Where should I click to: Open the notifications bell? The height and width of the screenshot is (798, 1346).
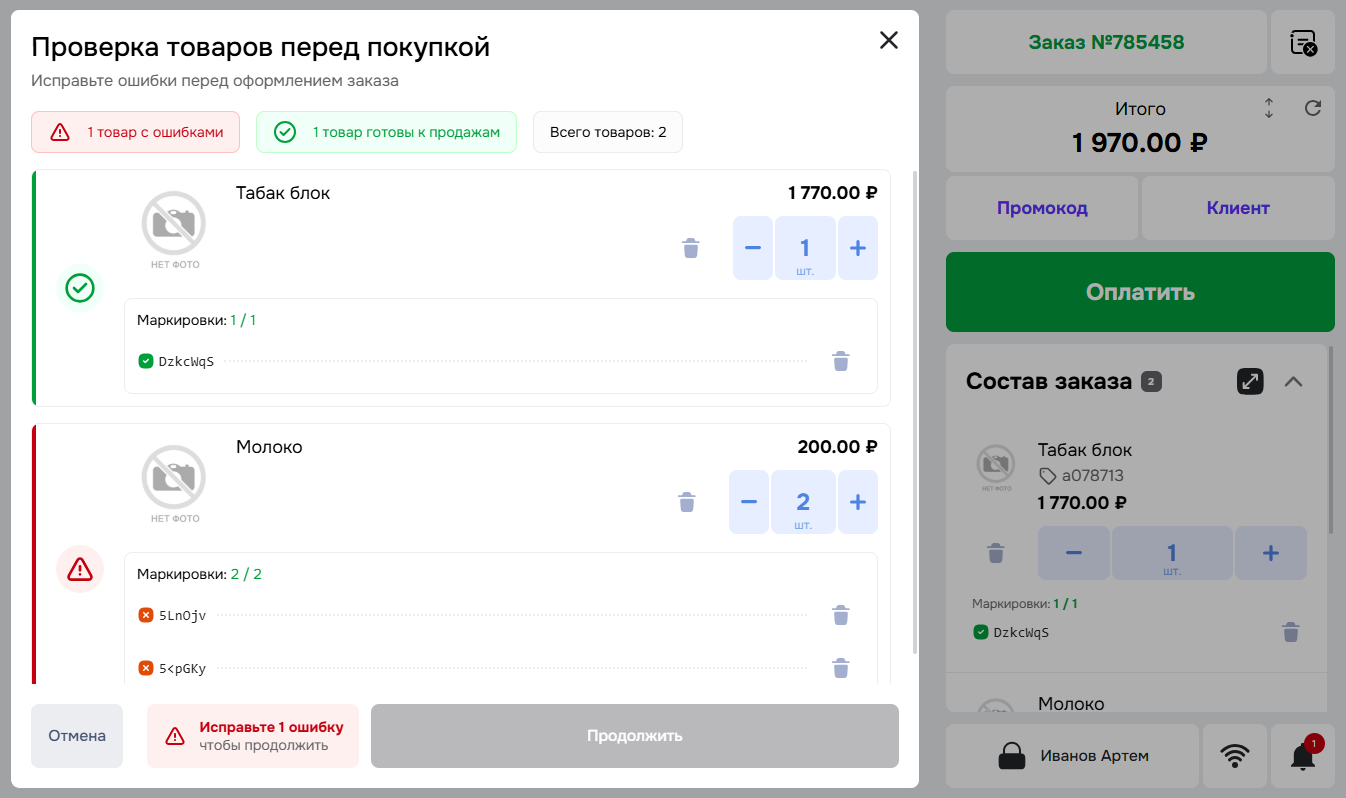pos(1303,756)
